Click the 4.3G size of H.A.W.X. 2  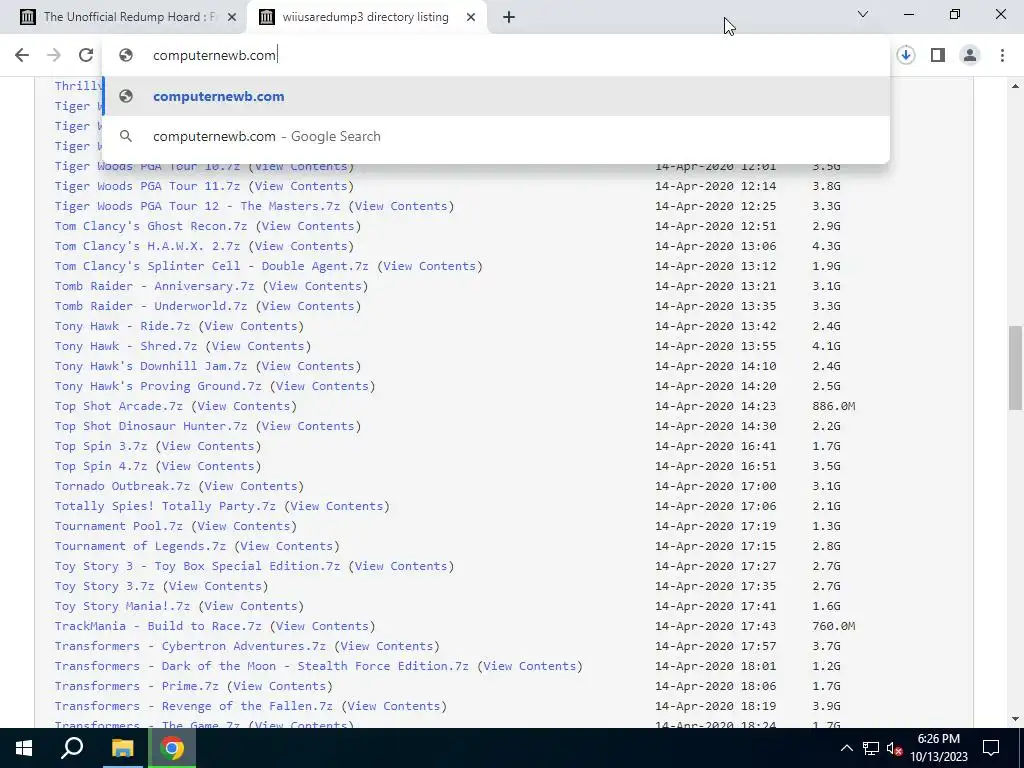coord(826,246)
